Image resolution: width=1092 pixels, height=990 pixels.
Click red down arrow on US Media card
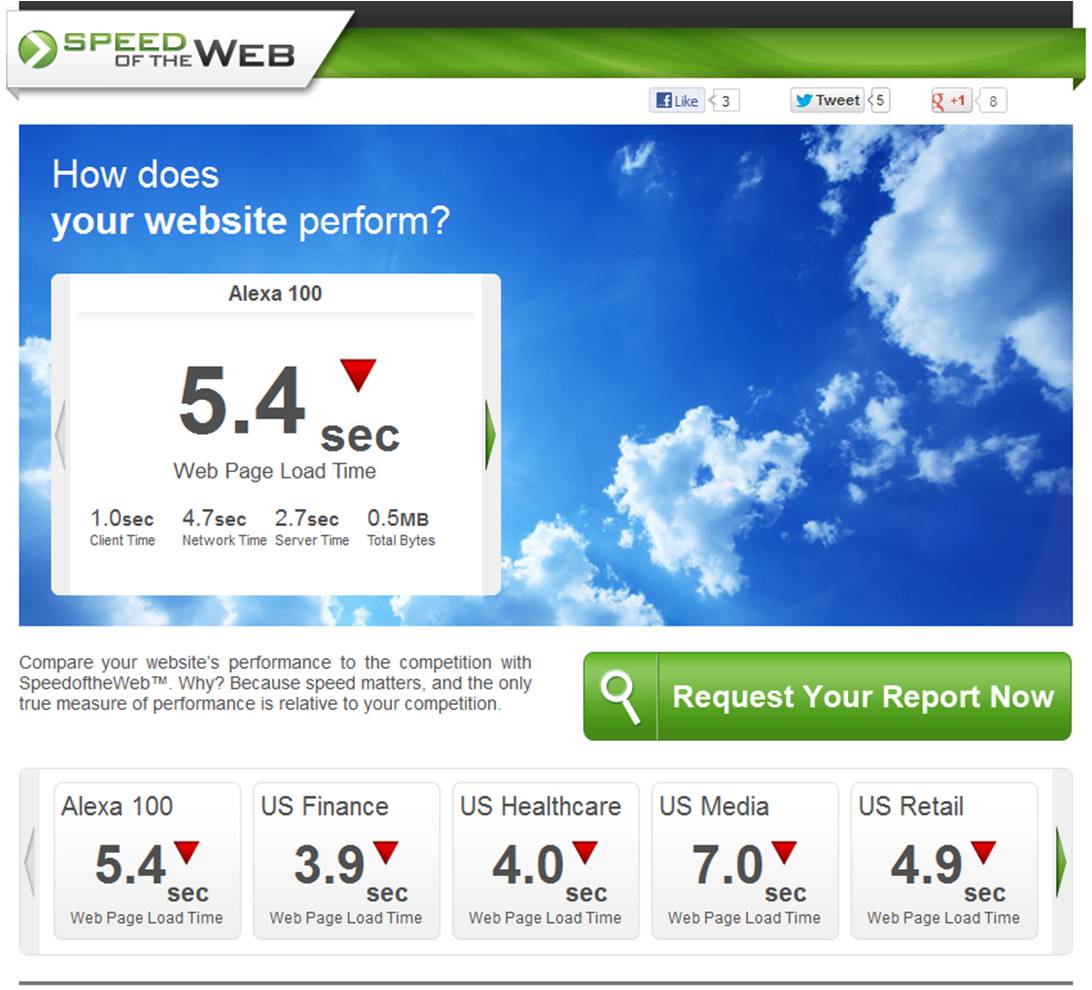coord(784,852)
